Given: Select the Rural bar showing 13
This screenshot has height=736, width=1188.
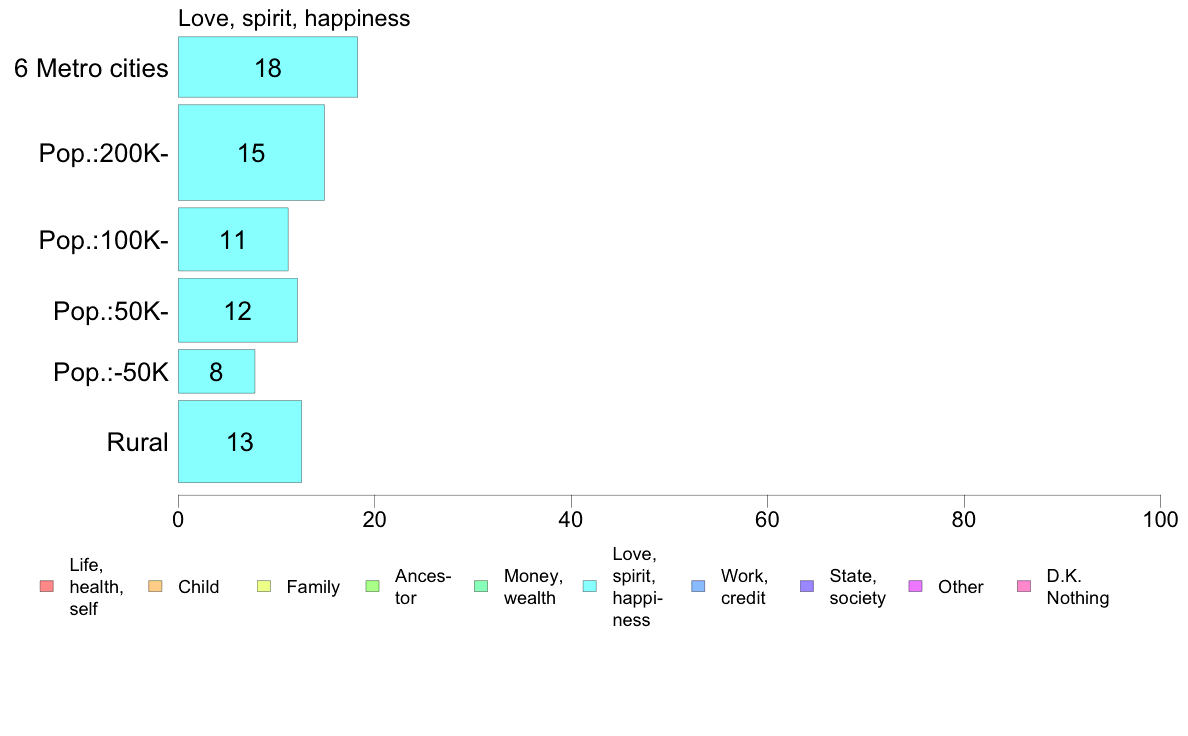Looking at the screenshot, I should [239, 441].
